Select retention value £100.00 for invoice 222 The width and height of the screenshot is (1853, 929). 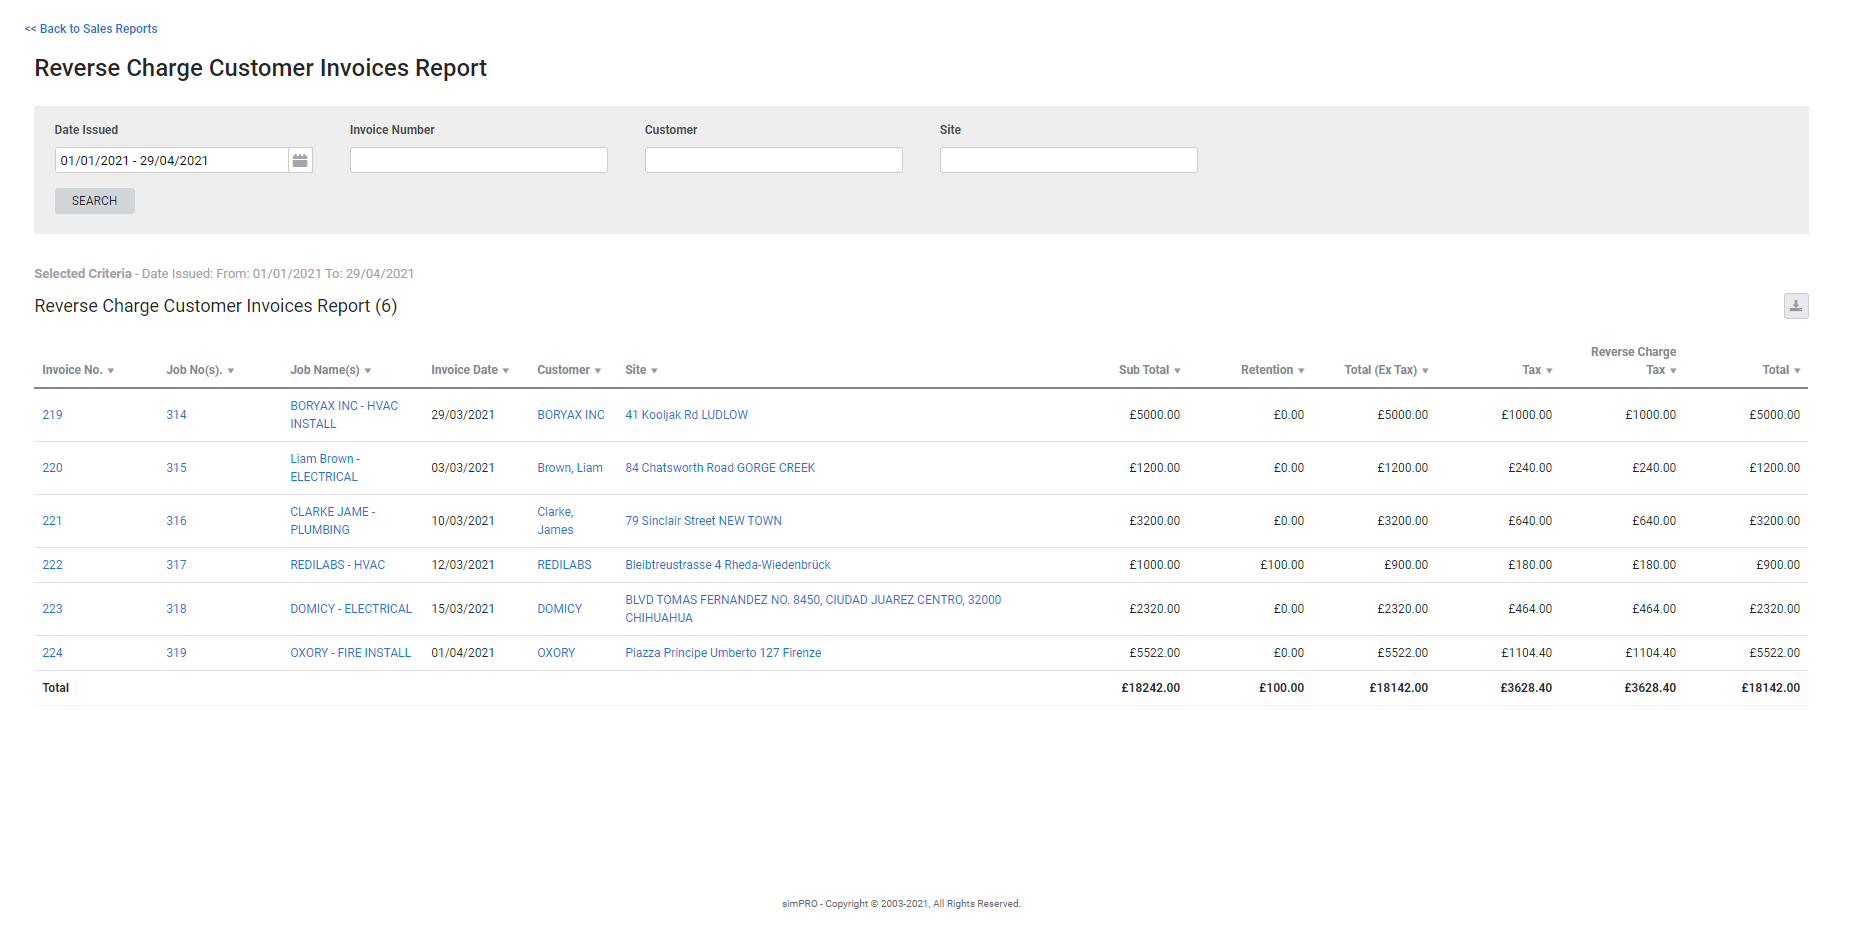click(1282, 565)
